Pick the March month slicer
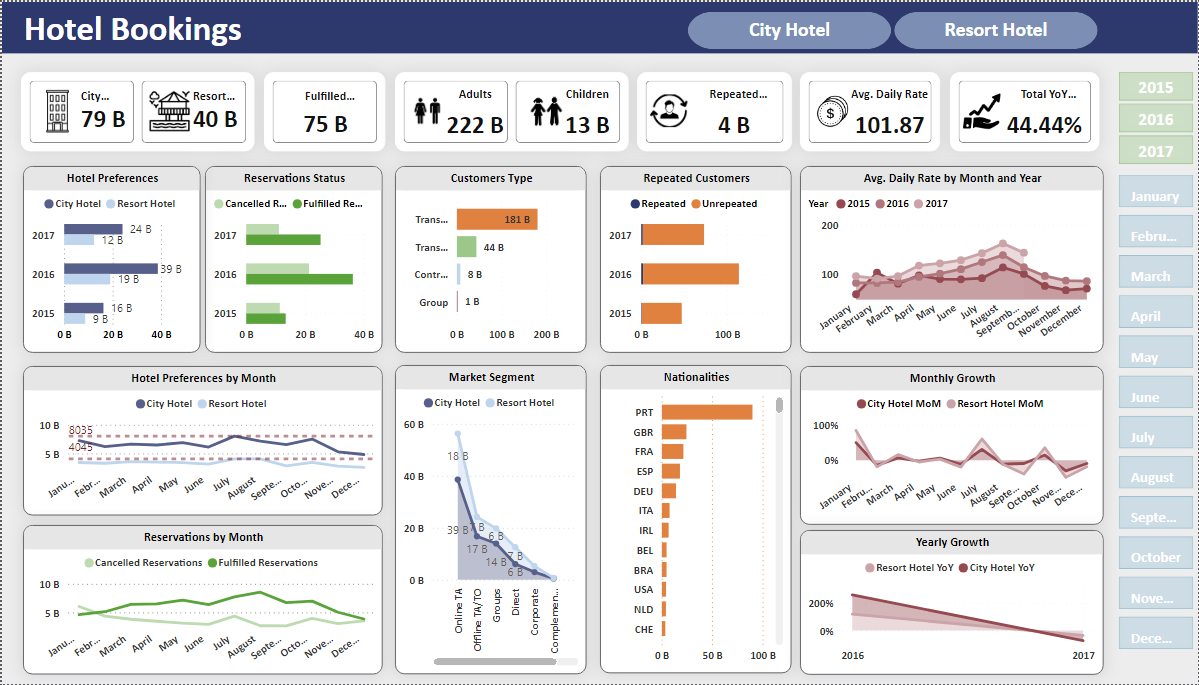Image resolution: width=1199 pixels, height=685 pixels. tap(1155, 271)
